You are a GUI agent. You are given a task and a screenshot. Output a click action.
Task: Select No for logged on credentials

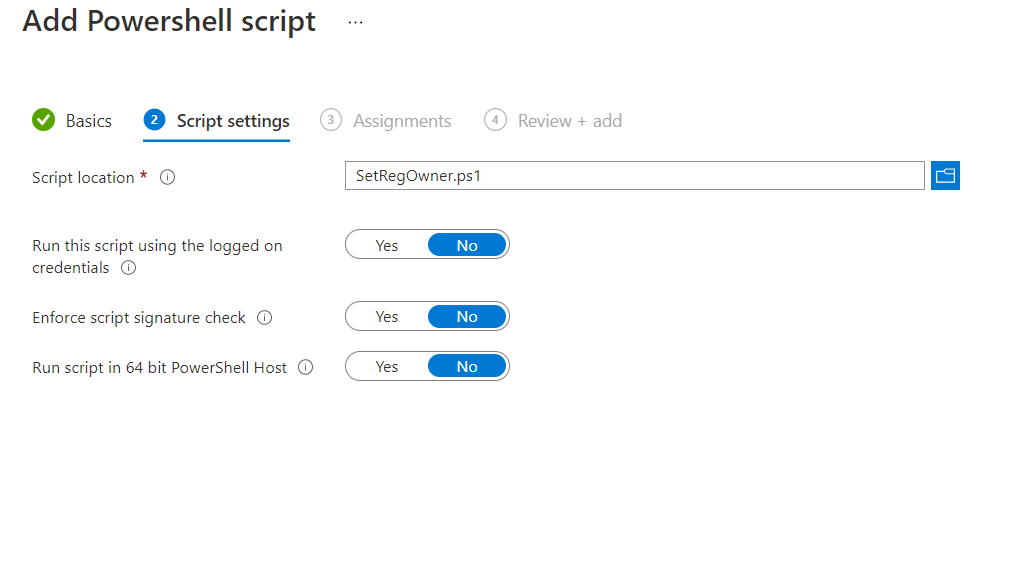pos(467,245)
